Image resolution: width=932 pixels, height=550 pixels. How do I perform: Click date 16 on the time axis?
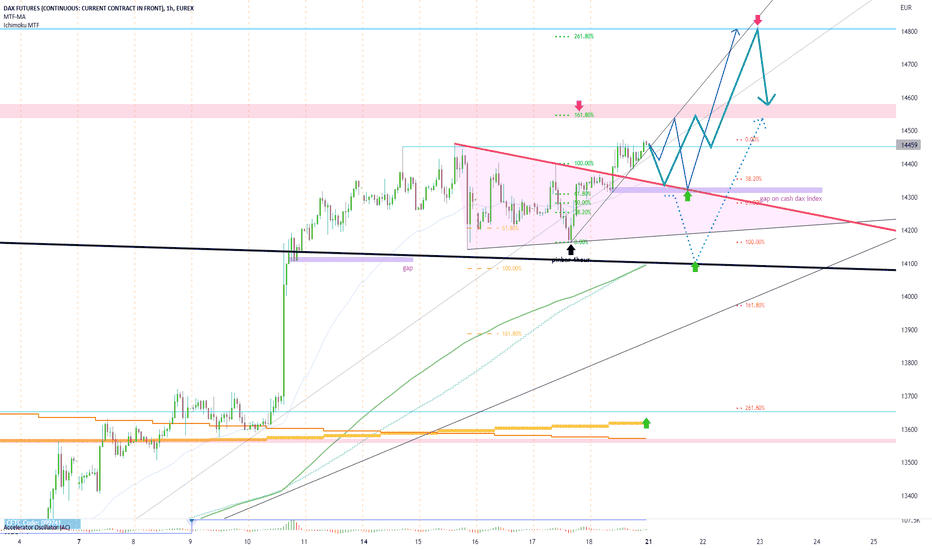click(475, 542)
